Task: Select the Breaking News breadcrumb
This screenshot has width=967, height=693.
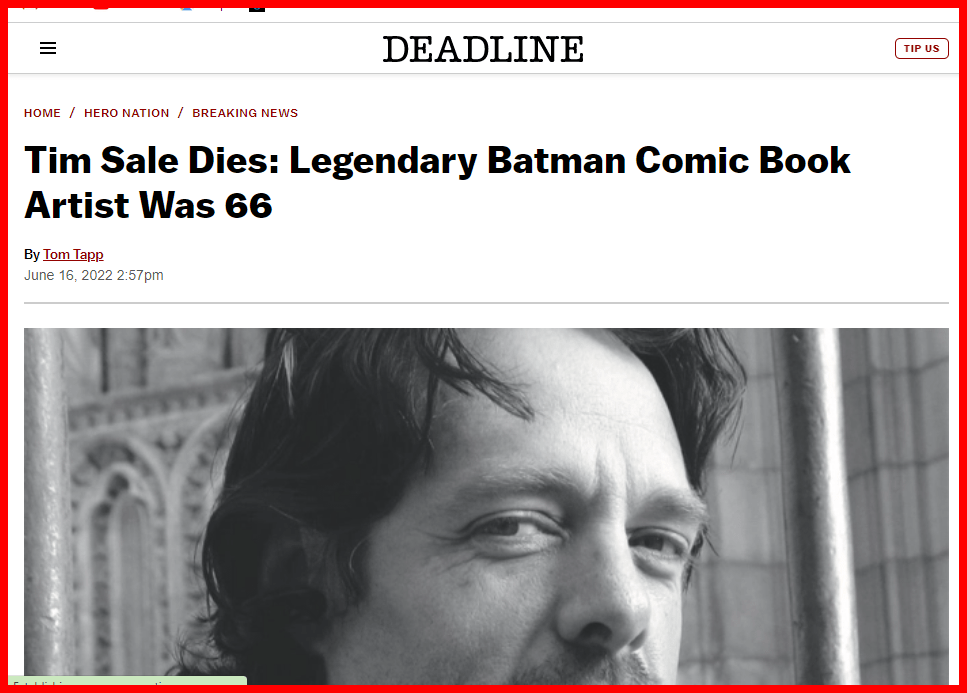Action: point(245,113)
